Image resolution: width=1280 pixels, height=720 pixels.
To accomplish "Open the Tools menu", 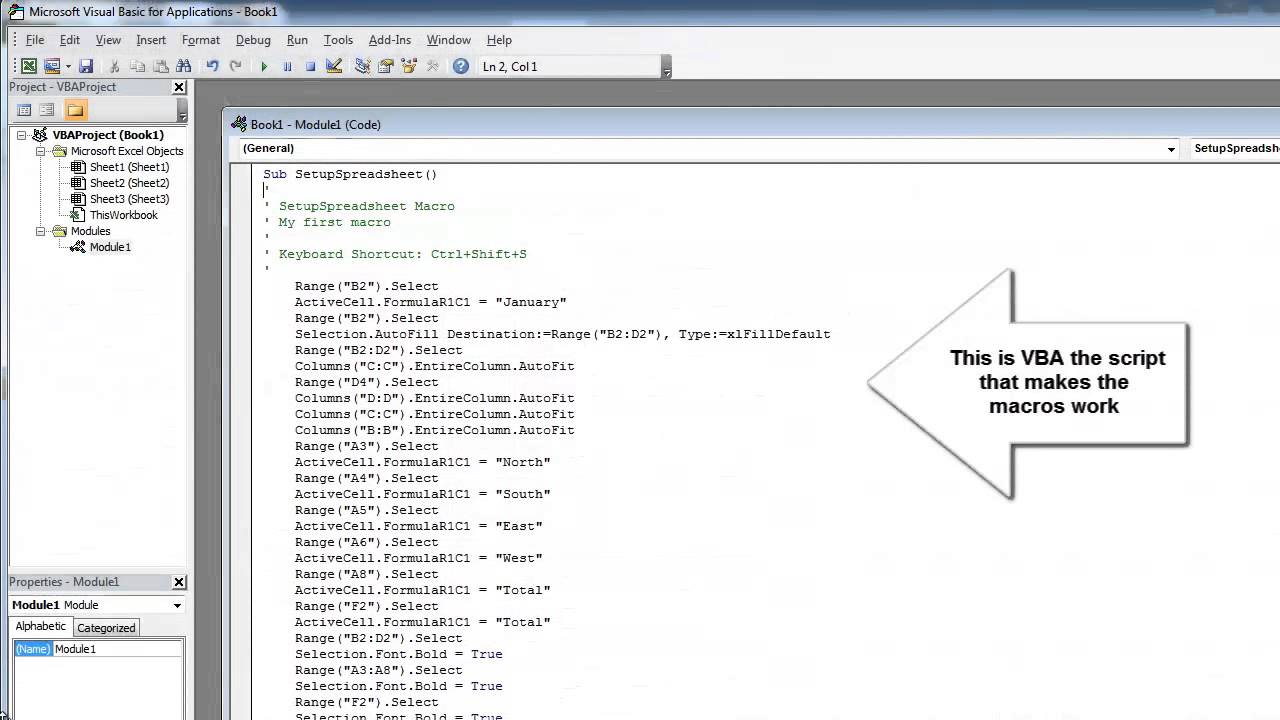I will 338,40.
